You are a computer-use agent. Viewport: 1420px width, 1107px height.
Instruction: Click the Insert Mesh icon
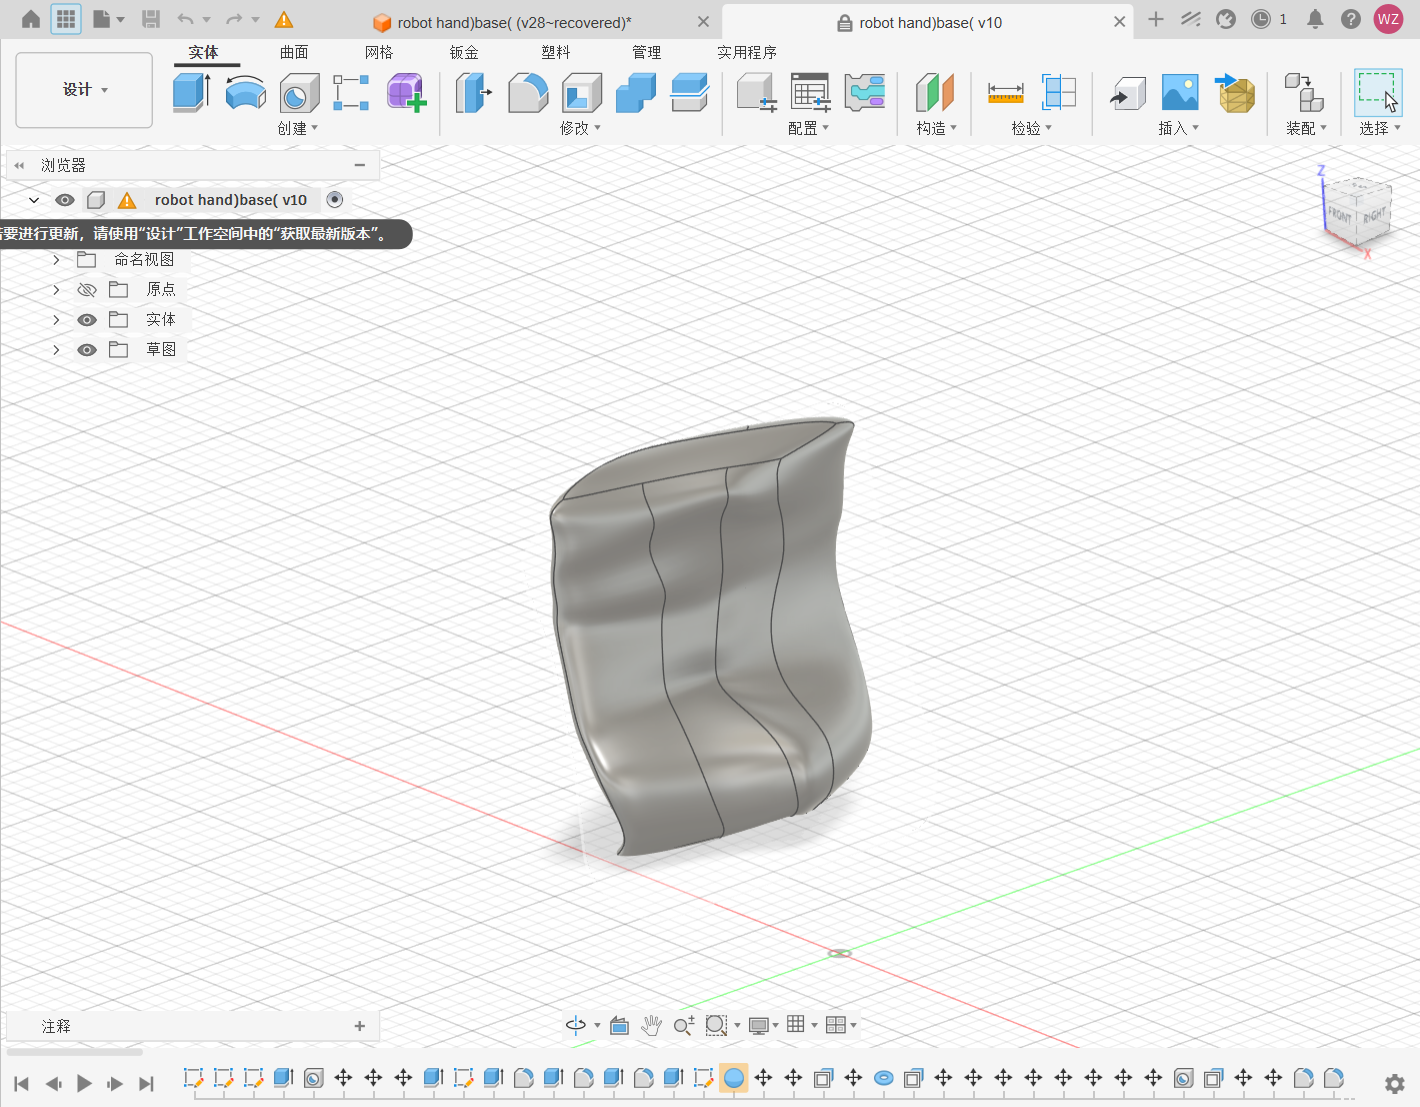1235,93
